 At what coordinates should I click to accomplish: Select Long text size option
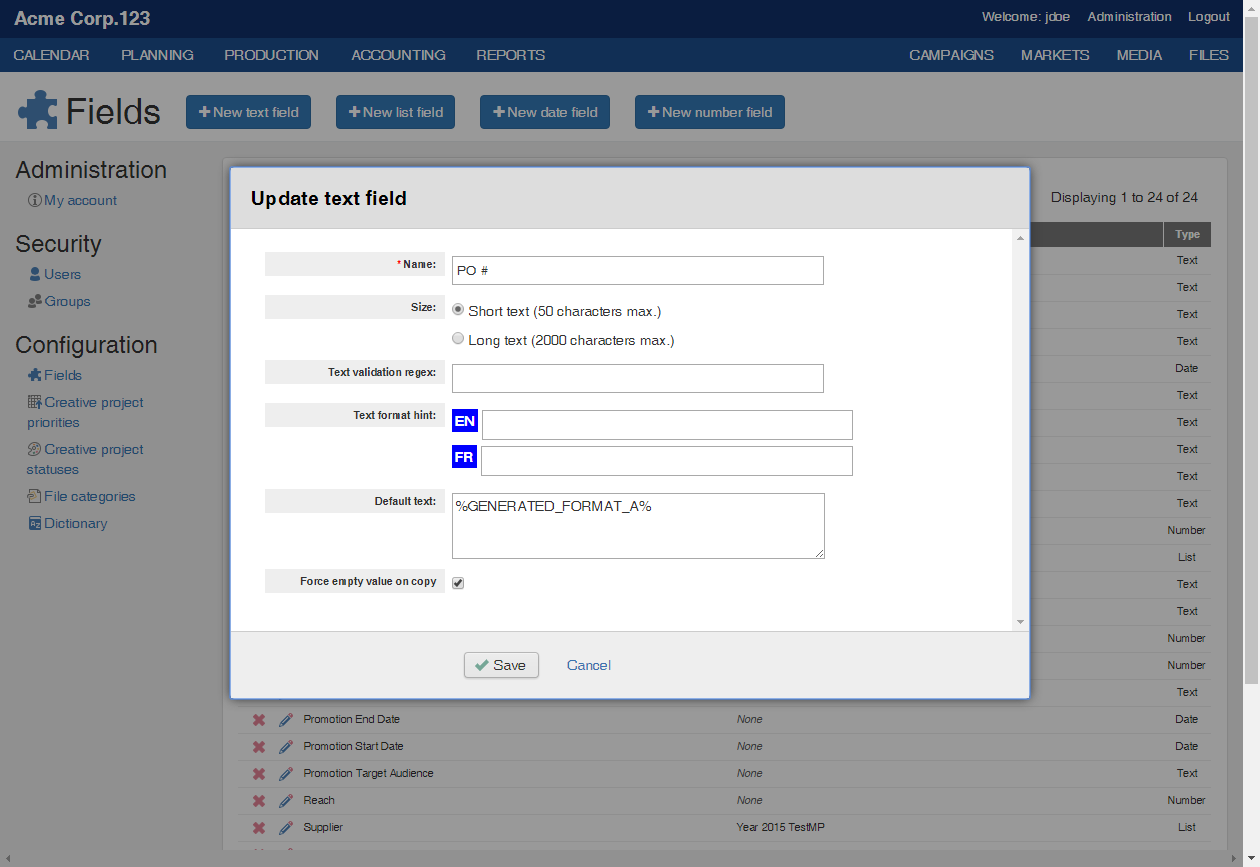(x=459, y=339)
